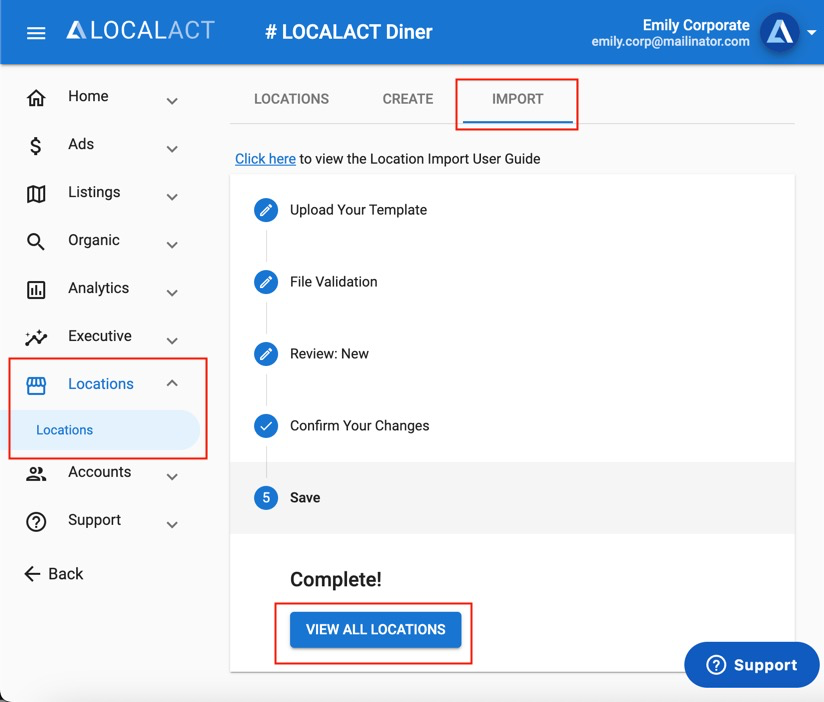The image size is (824, 702).
Task: Click the VIEW ALL LOCATIONS button
Action: click(x=375, y=629)
